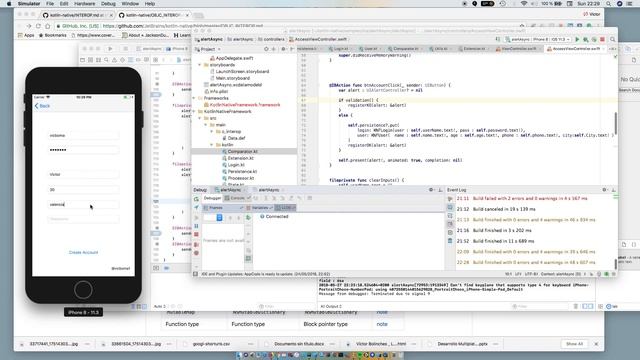The image size is (640, 360).
Task: Collapse the KotlinNativeFramework folder
Action: (x=194, y=111)
